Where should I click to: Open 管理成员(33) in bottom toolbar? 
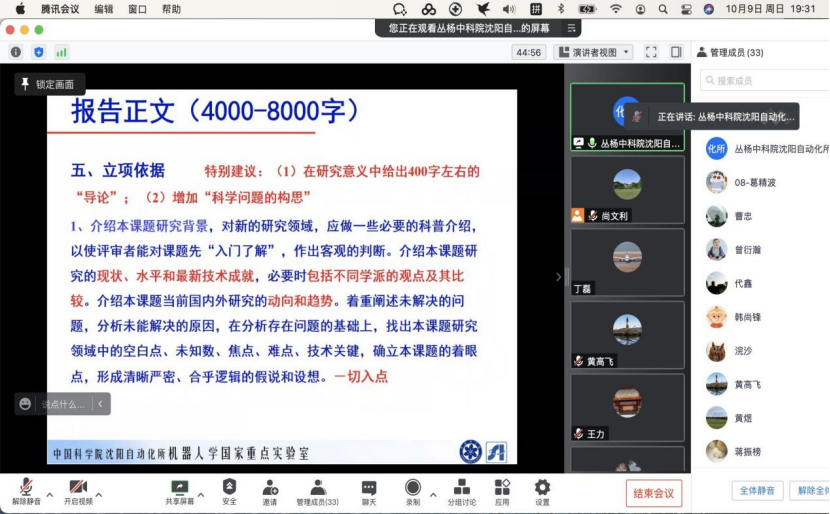point(317,491)
